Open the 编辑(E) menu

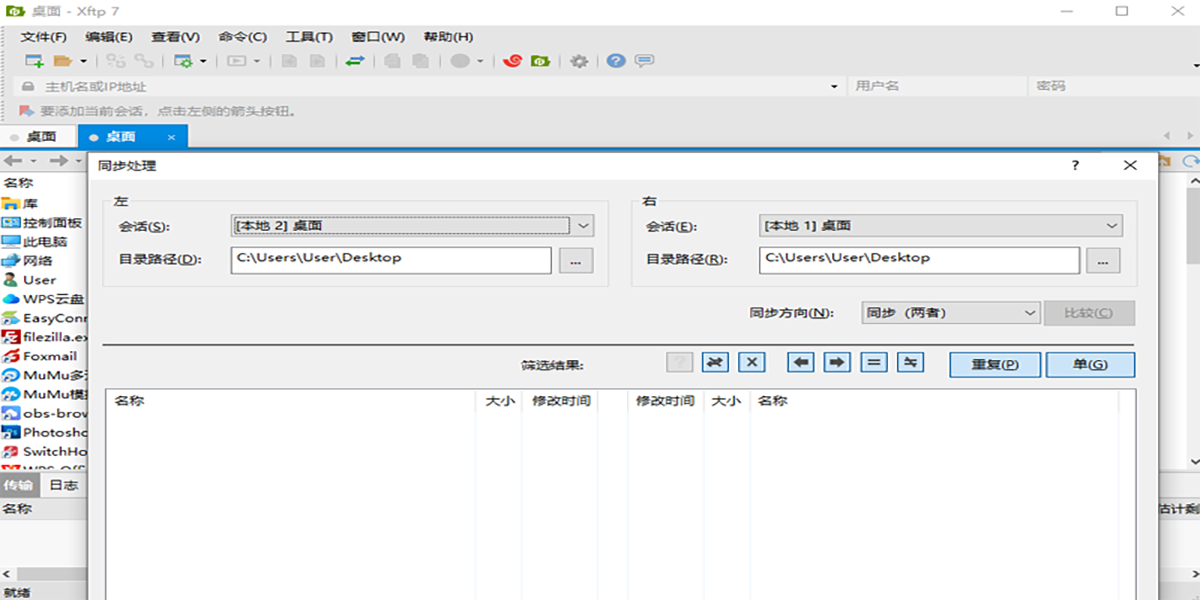click(x=109, y=37)
